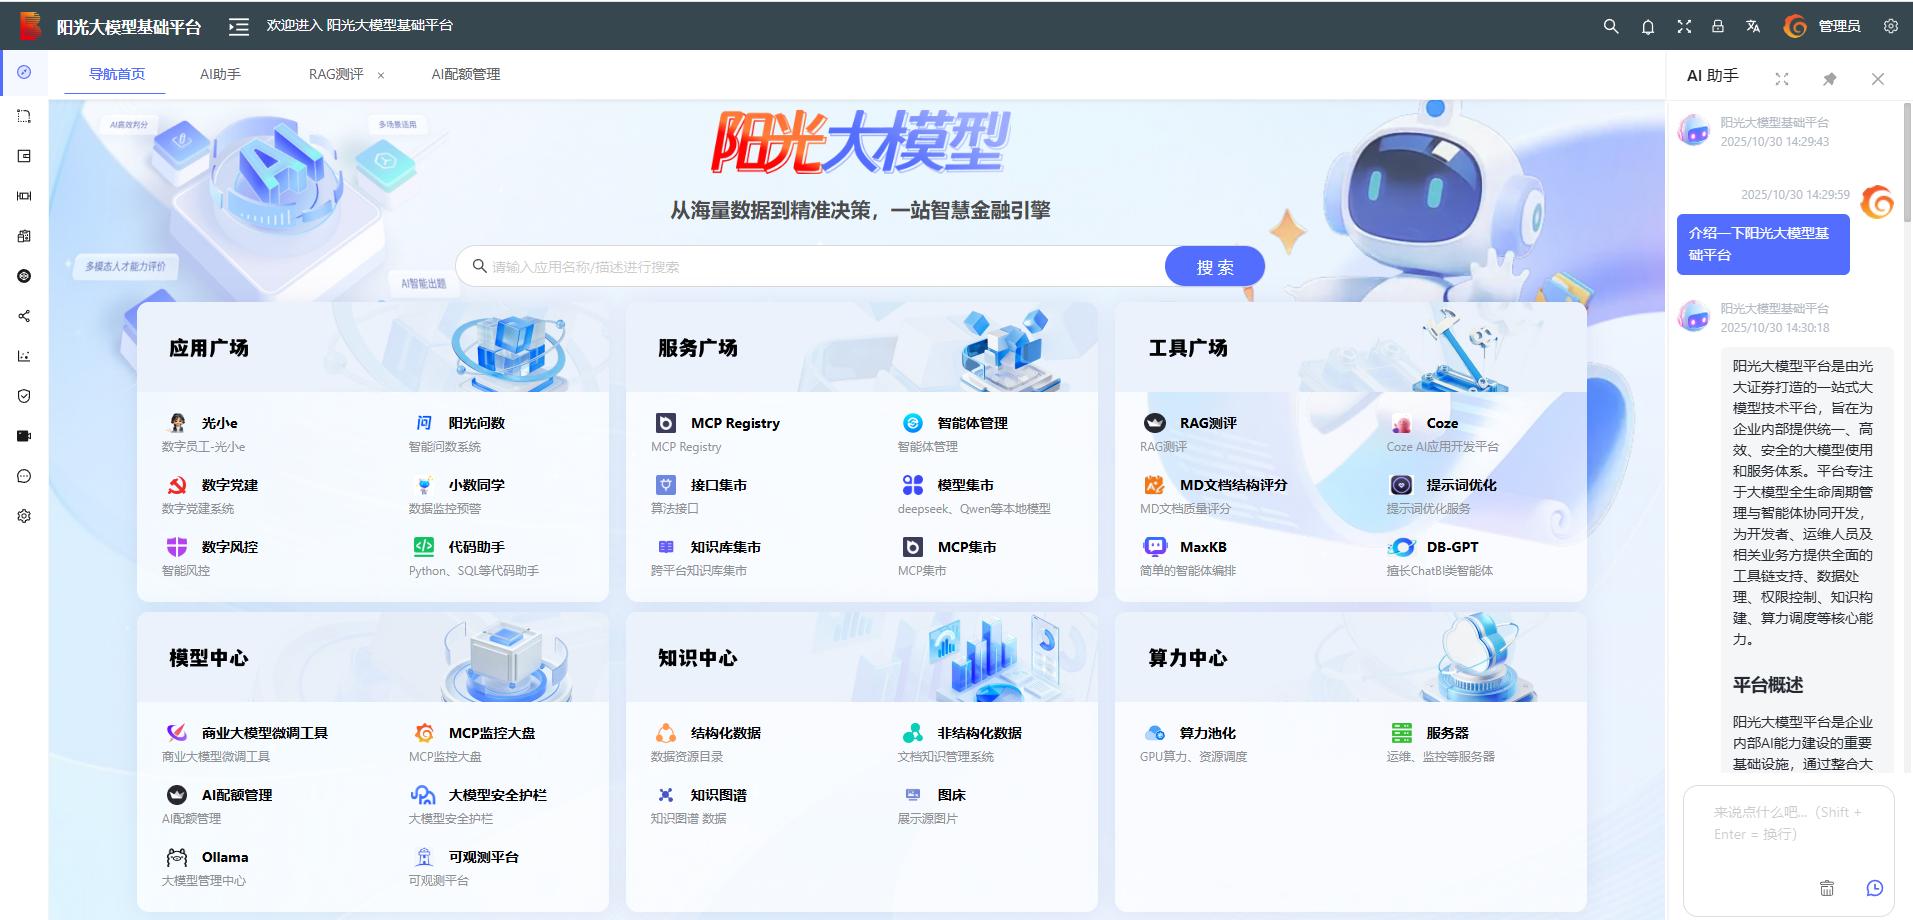The width and height of the screenshot is (1913, 920).
Task: Toggle fullscreen icon in the top header
Action: (1684, 26)
